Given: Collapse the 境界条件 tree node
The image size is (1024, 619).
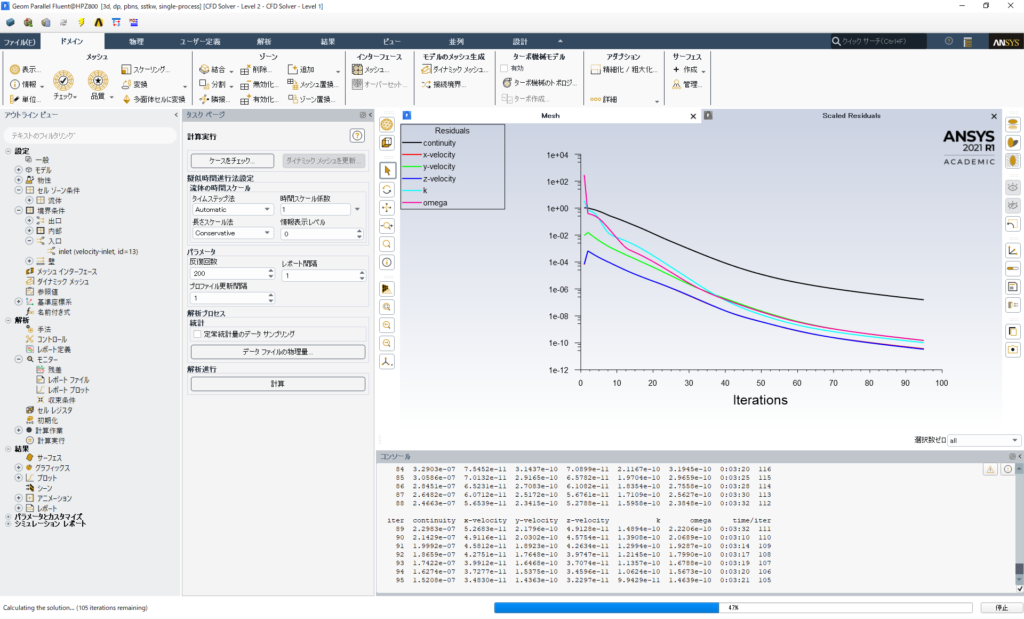Looking at the screenshot, I should point(19,210).
